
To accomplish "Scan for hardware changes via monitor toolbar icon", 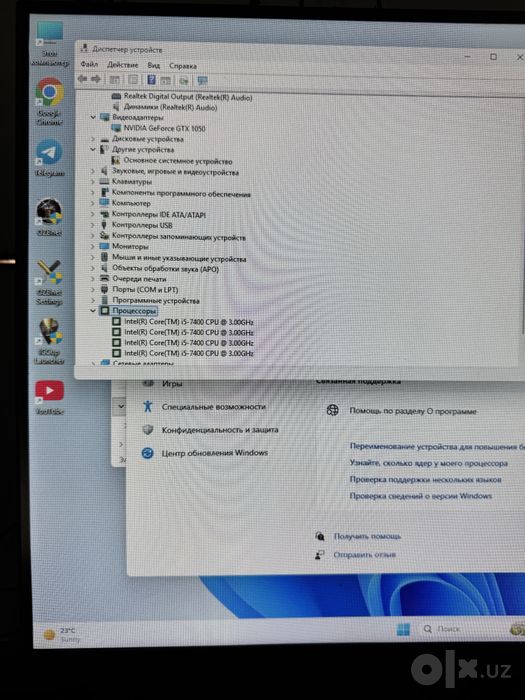I will tap(203, 81).
